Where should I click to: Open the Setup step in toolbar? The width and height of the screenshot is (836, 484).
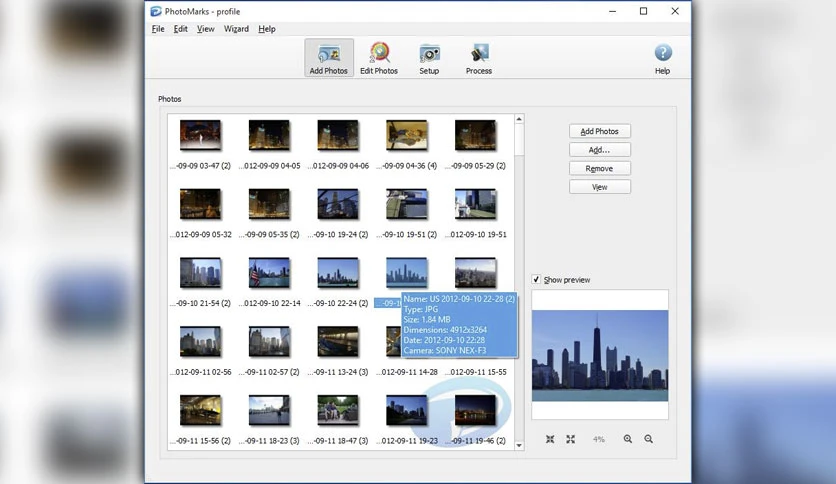coord(429,58)
